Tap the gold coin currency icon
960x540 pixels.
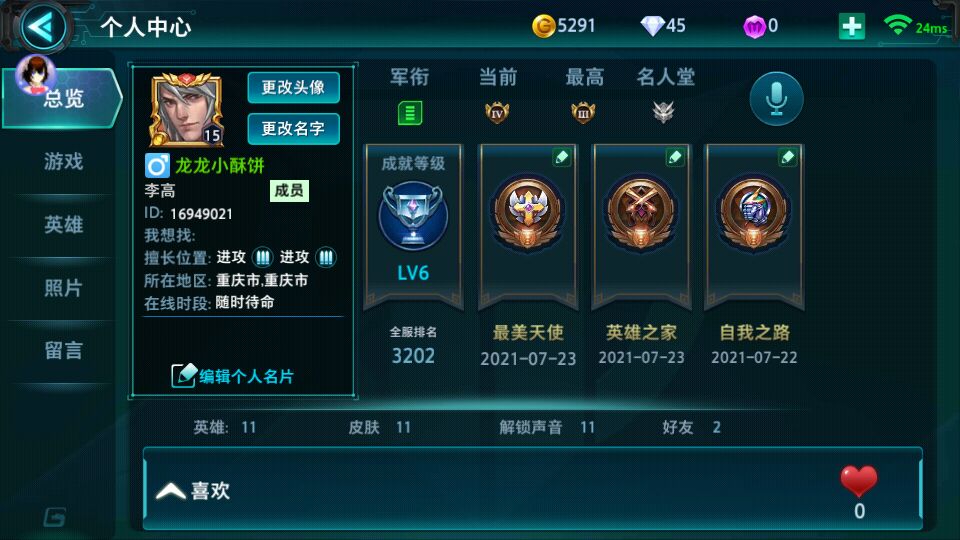click(x=543, y=26)
